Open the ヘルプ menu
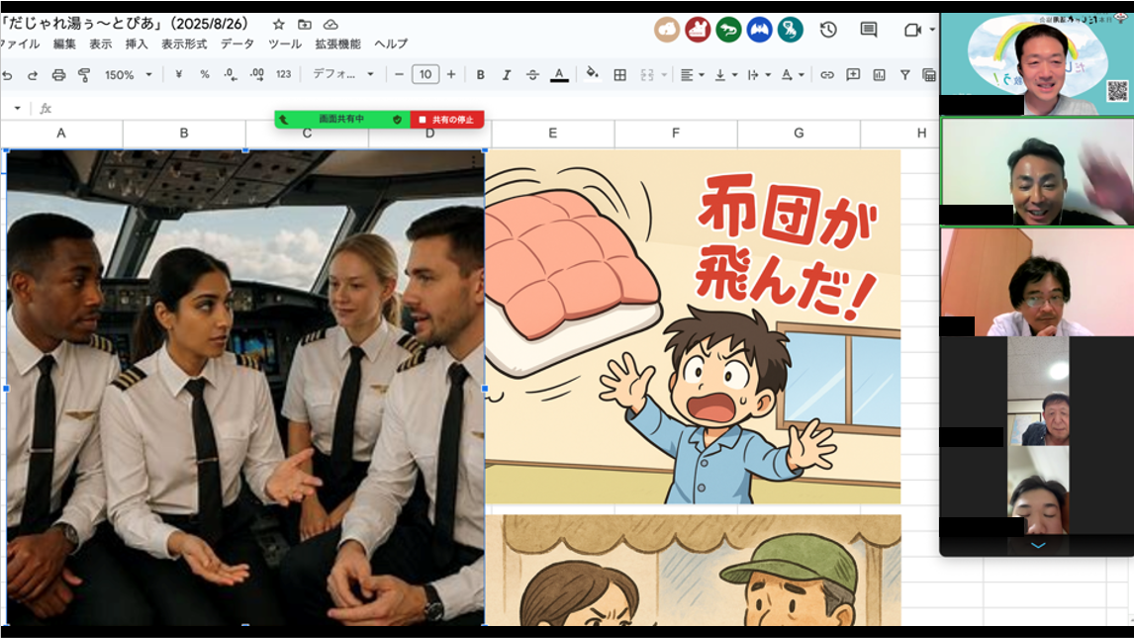Viewport: 1134px width, 638px height. click(x=391, y=44)
